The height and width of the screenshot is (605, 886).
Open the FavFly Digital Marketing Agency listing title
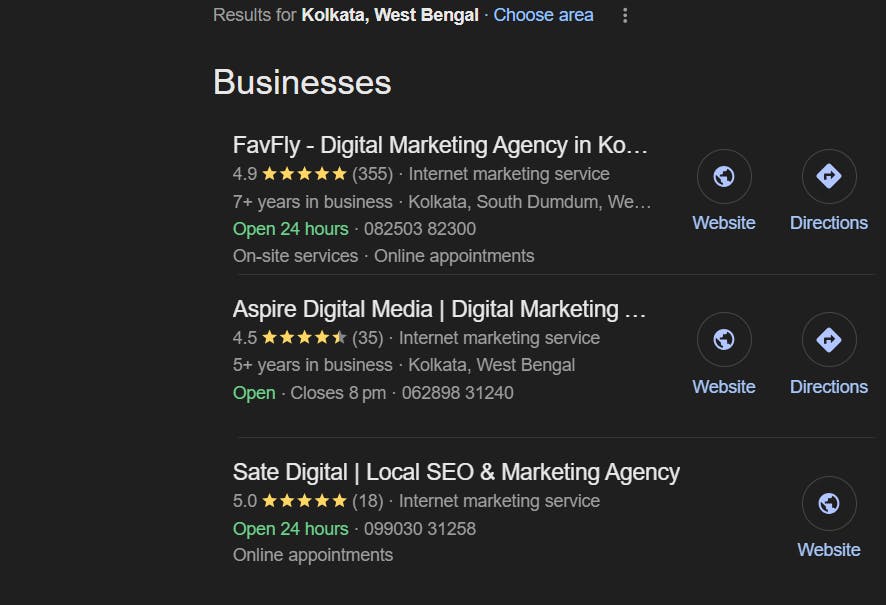(440, 145)
